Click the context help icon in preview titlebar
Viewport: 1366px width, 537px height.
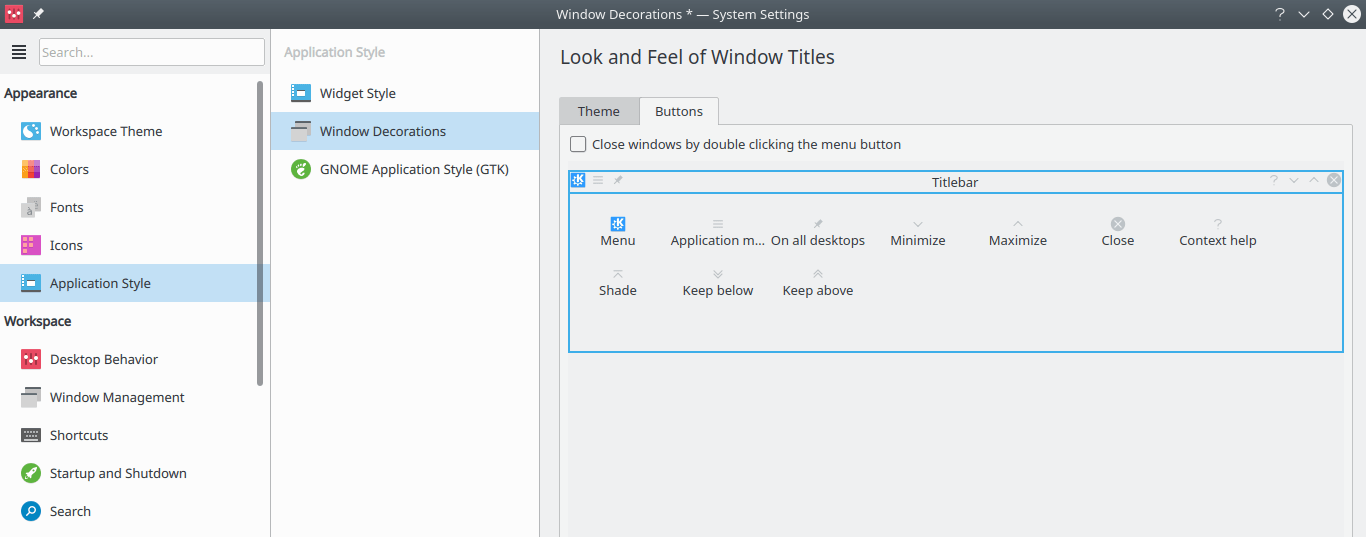pyautogui.click(x=1274, y=180)
